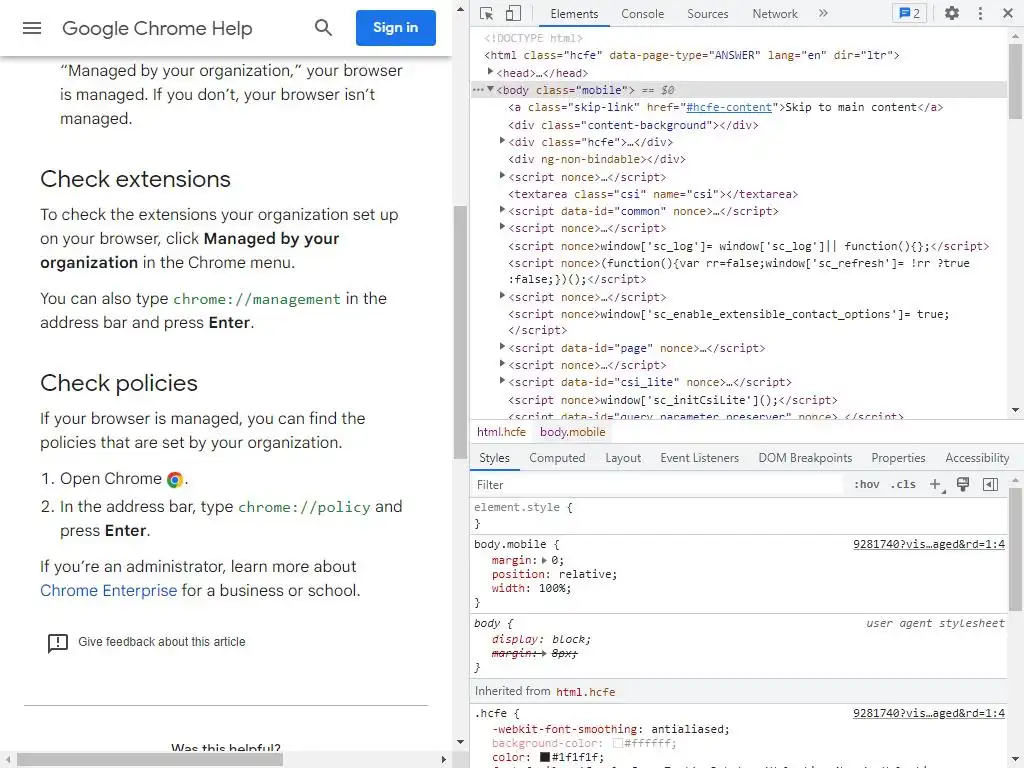
Task: Expand the script data-id common node
Action: 502,210
